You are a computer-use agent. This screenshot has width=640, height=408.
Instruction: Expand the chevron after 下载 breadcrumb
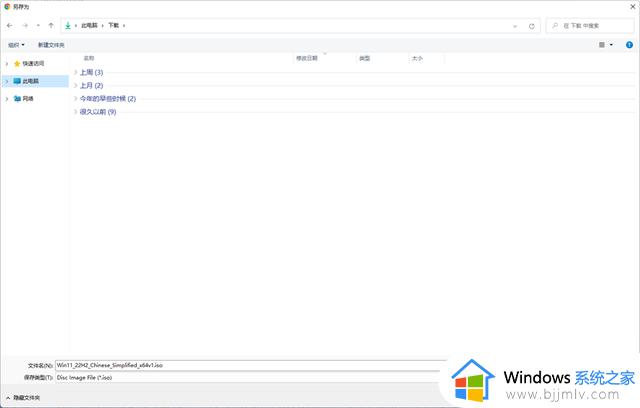click(x=124, y=25)
